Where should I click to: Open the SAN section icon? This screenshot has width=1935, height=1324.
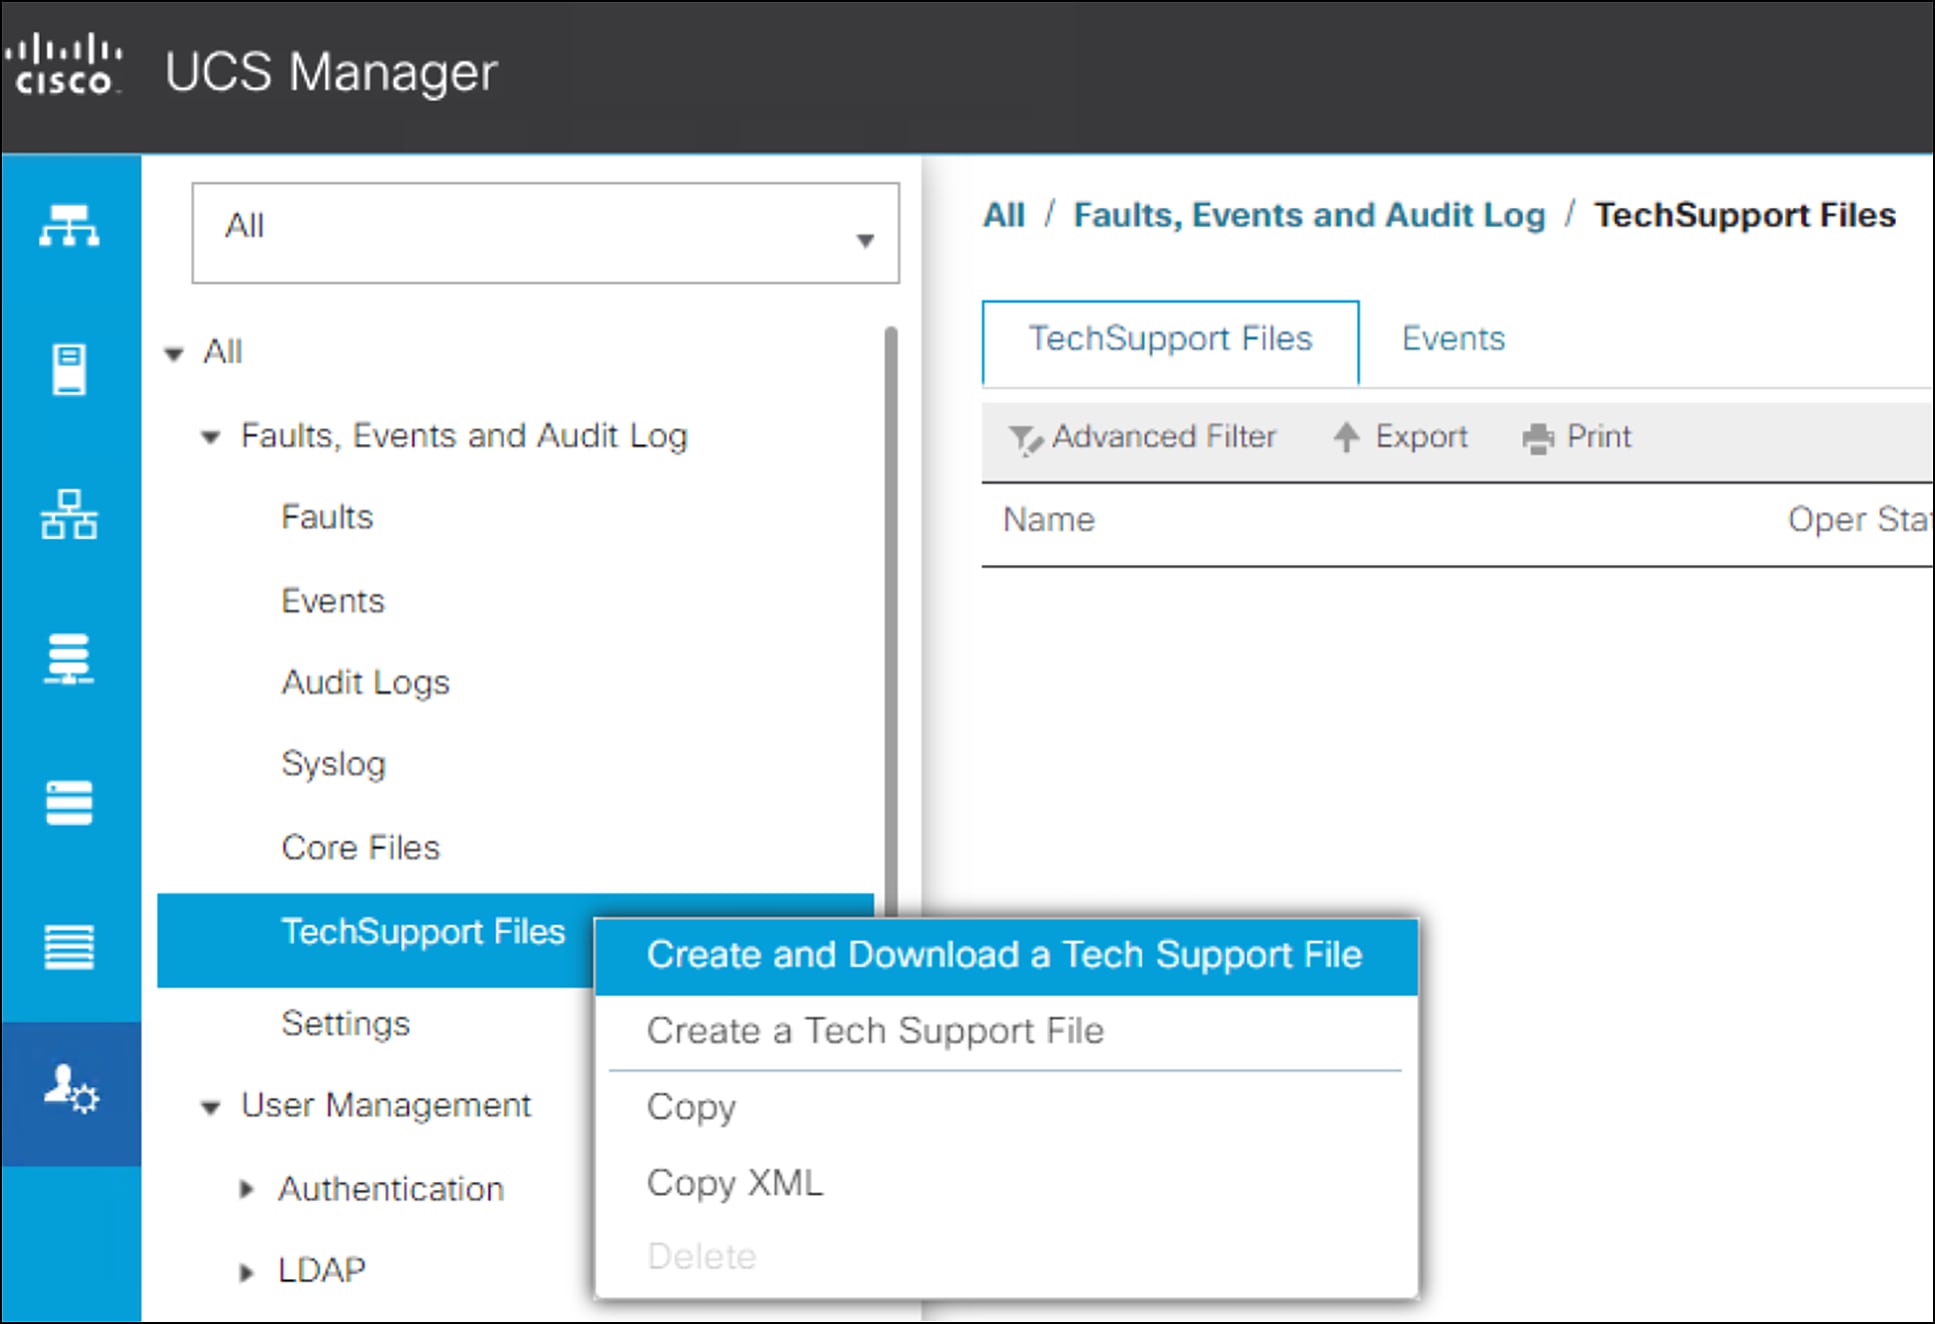(69, 659)
